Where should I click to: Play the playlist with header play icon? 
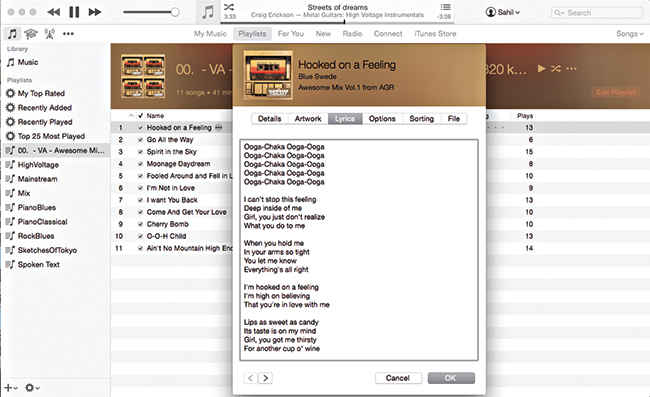click(x=541, y=68)
